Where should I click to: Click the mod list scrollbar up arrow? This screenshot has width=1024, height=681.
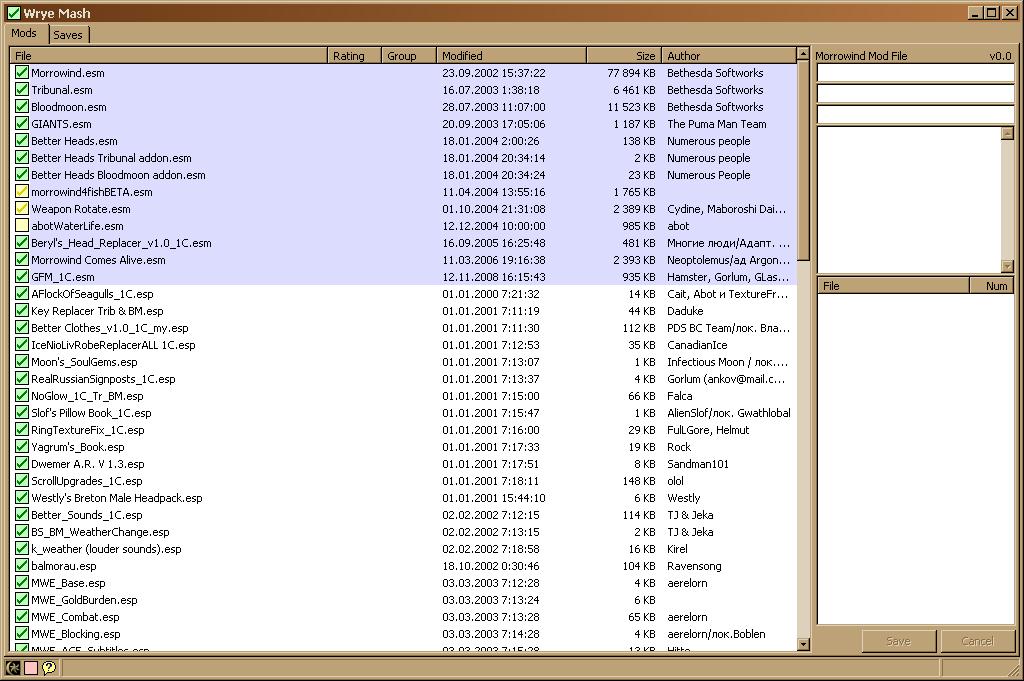click(x=803, y=54)
